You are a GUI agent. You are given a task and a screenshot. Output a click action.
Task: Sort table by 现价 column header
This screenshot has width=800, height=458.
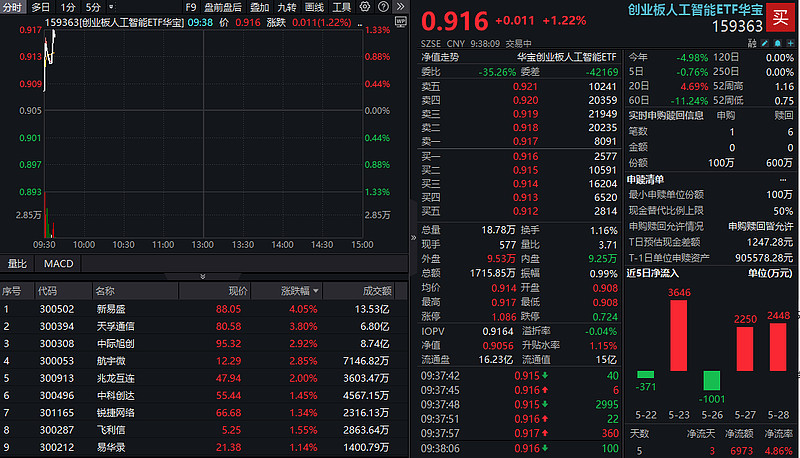[238, 291]
